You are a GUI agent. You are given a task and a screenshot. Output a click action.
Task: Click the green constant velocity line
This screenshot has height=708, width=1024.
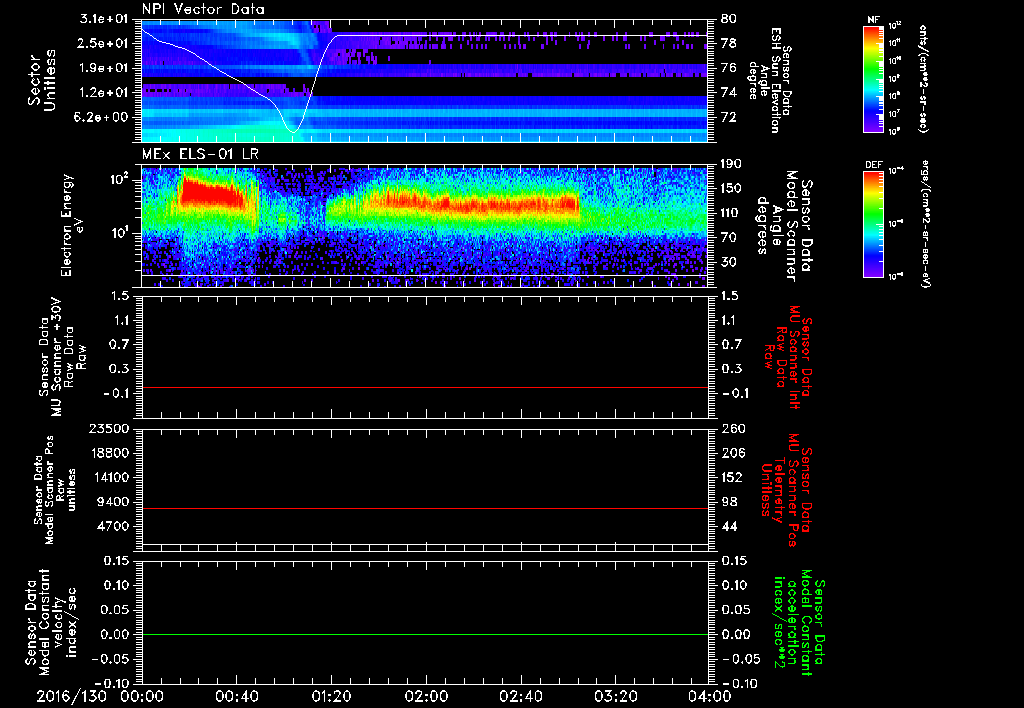(424, 634)
